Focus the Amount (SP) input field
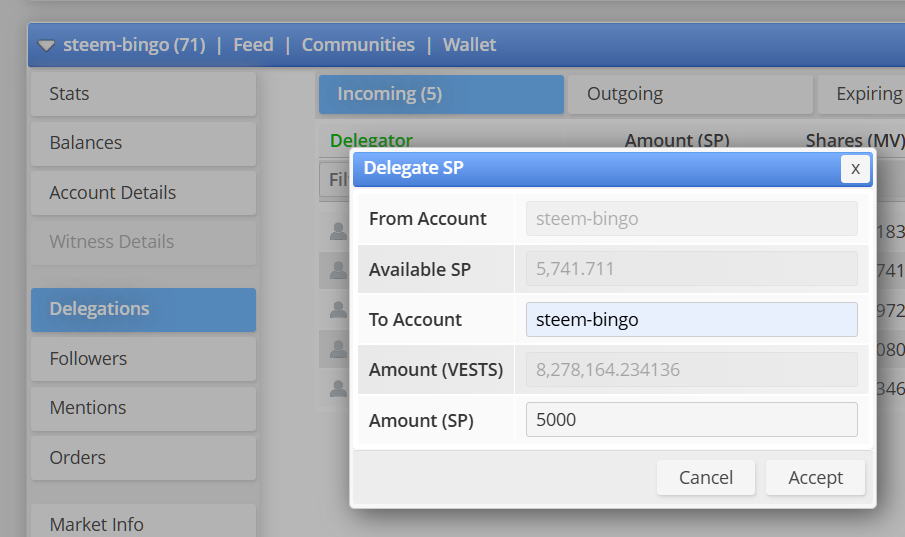Image resolution: width=905 pixels, height=537 pixels. click(x=691, y=420)
